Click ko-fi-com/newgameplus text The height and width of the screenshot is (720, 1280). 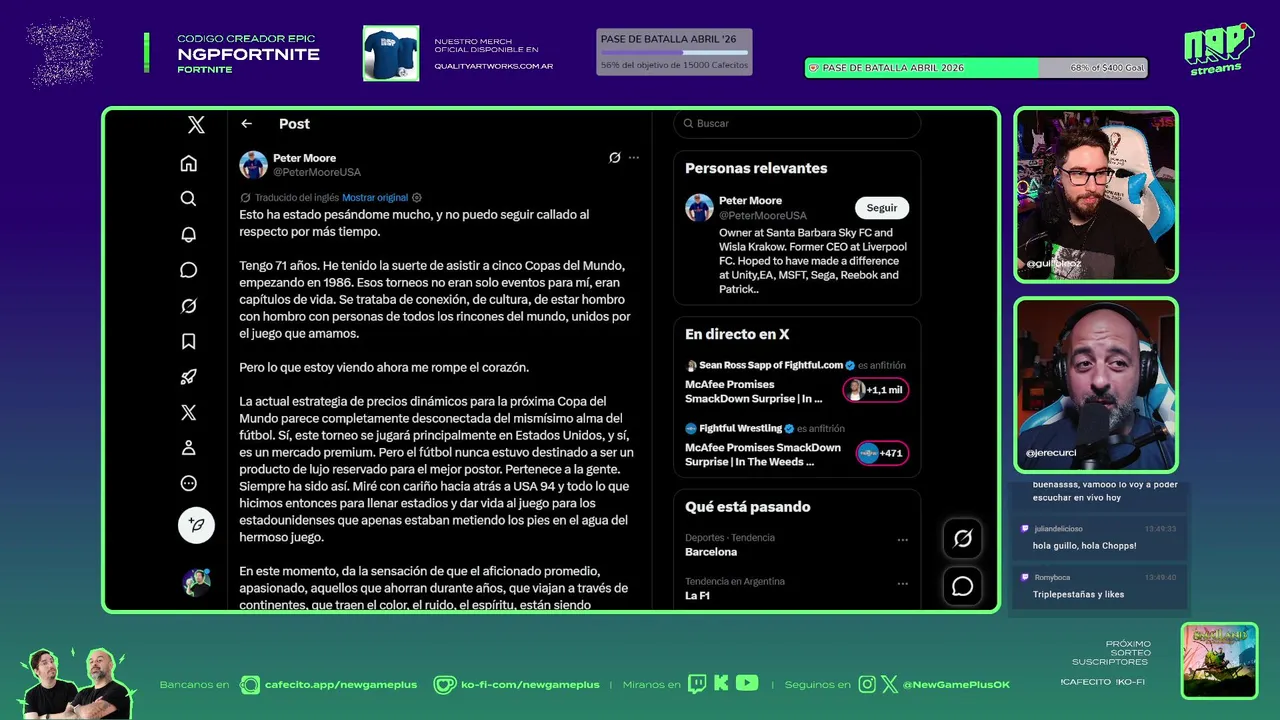(530, 685)
